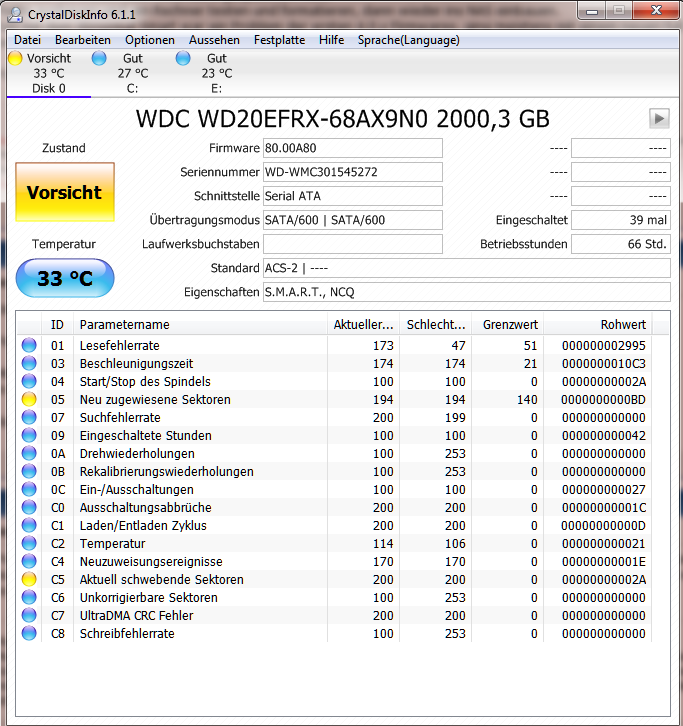The width and height of the screenshot is (683, 726).
Task: Click the ID column header
Action: tap(57, 325)
